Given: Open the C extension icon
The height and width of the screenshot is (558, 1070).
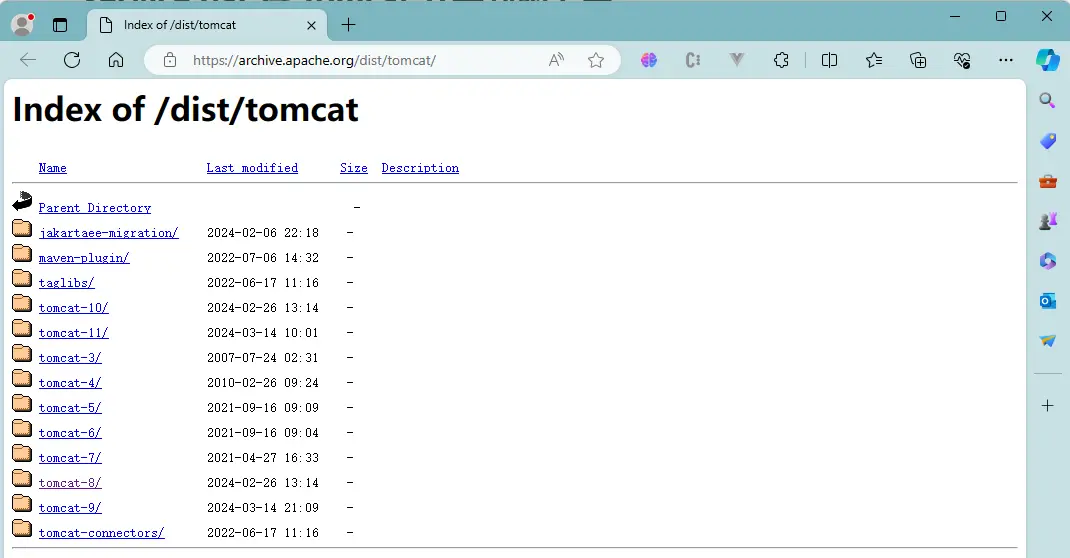Looking at the screenshot, I should click(693, 60).
